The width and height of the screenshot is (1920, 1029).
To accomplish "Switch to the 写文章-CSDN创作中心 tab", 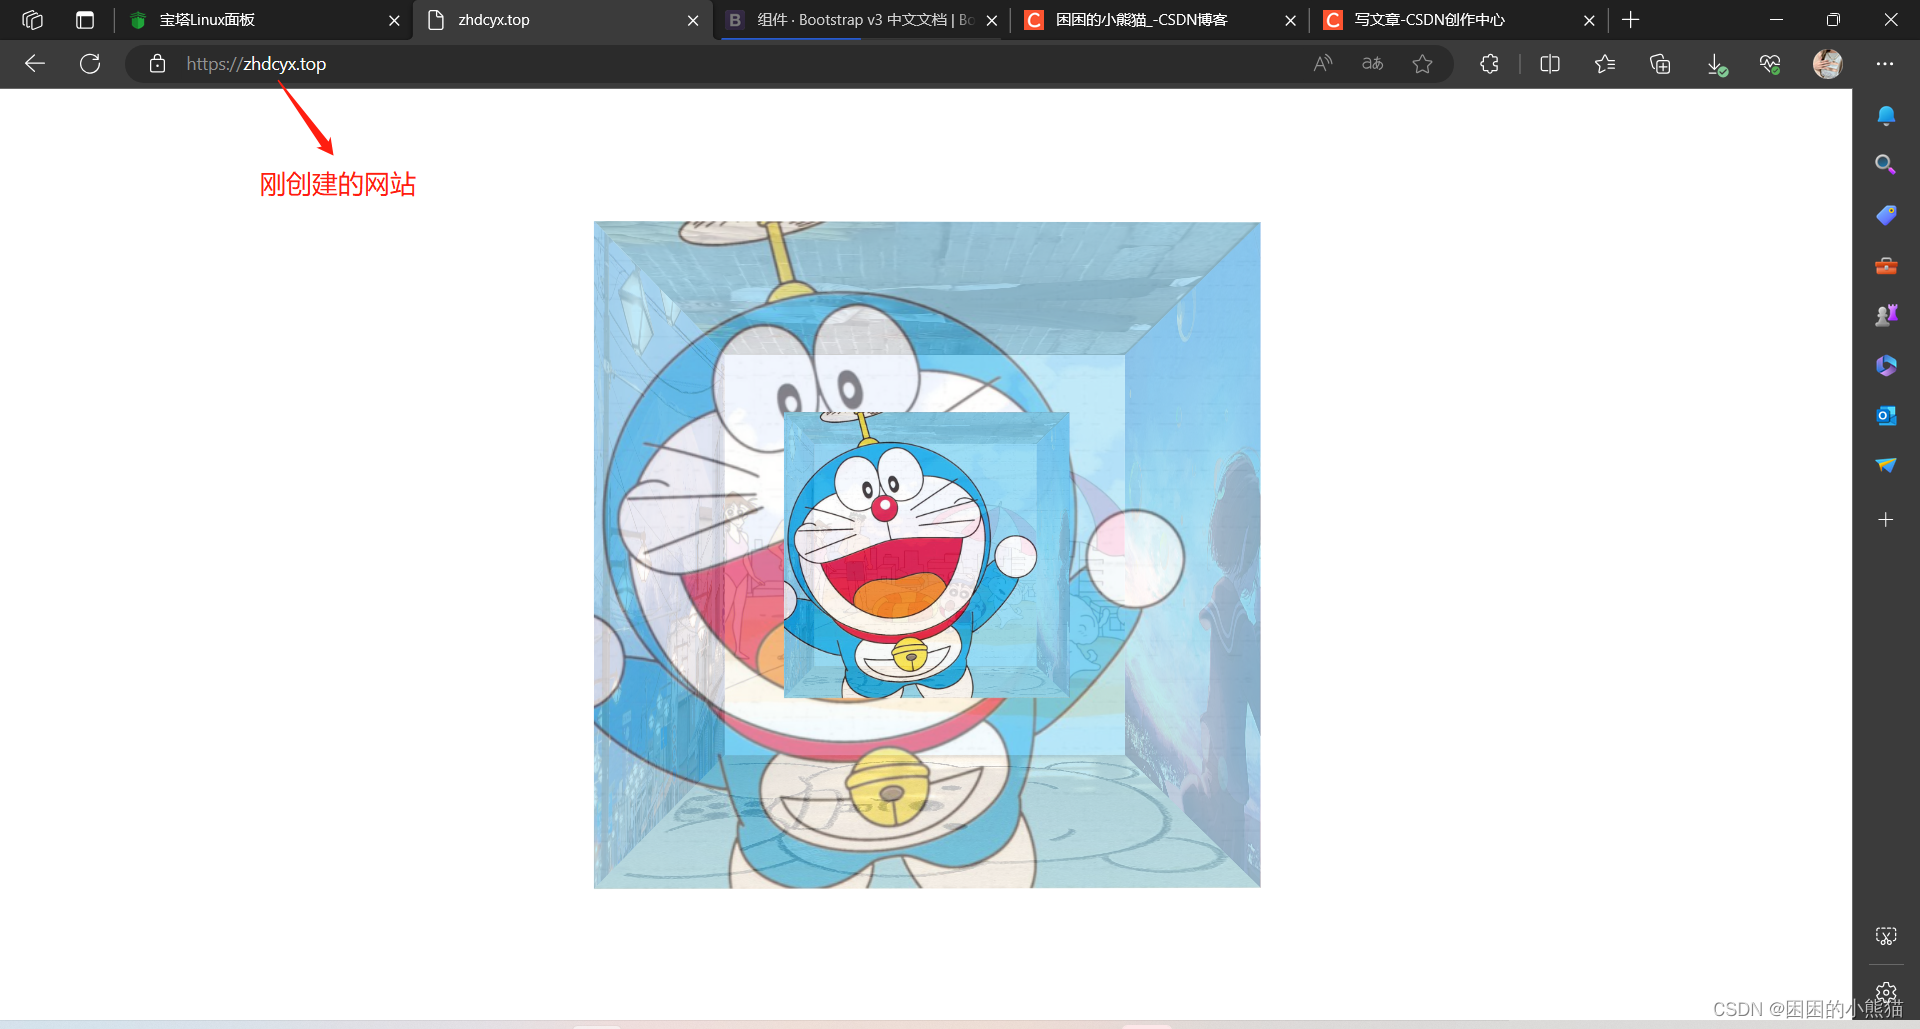I will [x=1458, y=20].
